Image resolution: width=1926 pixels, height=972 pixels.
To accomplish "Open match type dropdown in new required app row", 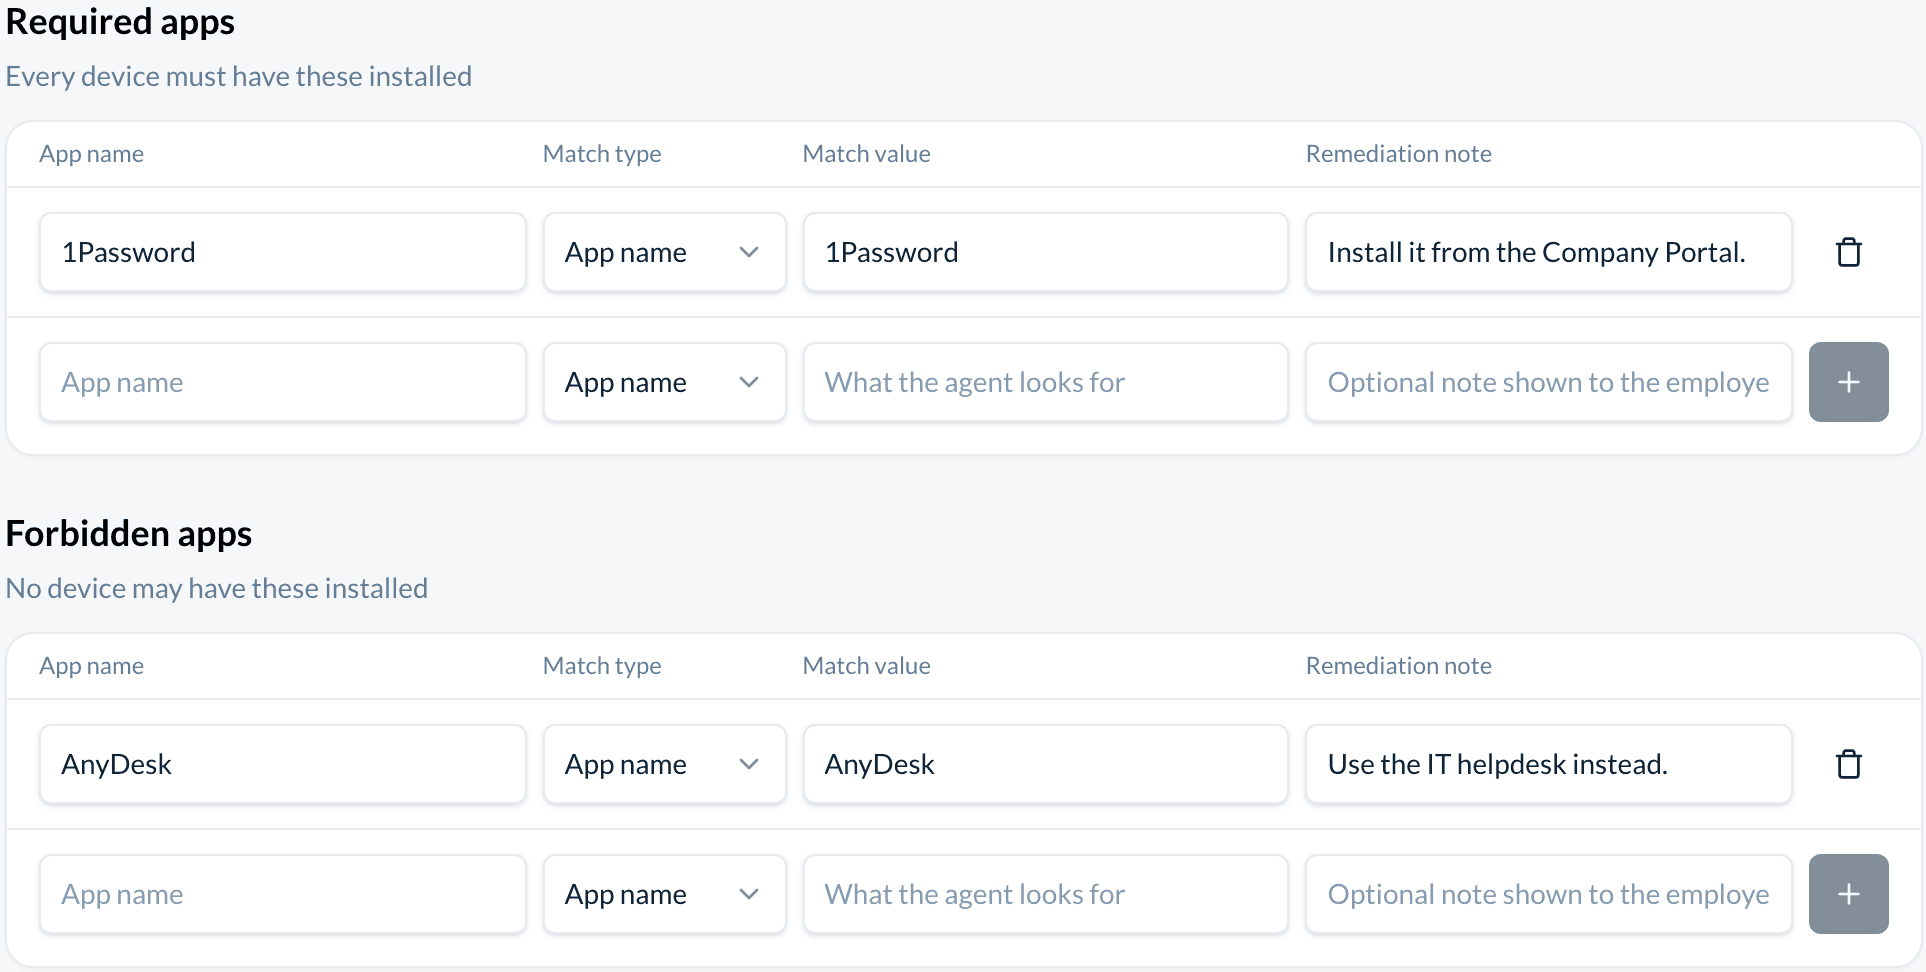I will click(664, 382).
